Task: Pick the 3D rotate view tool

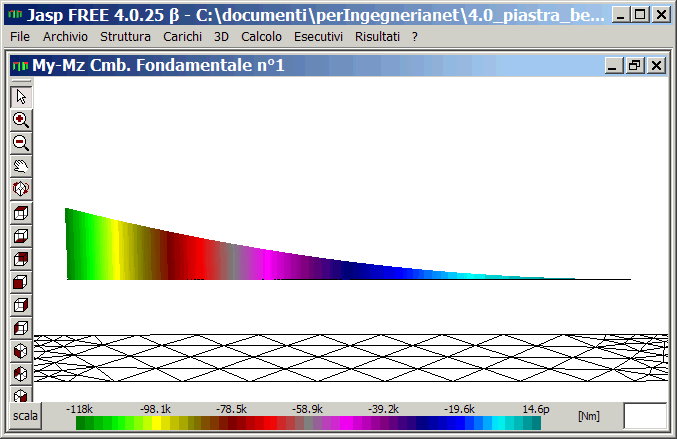Action: pos(21,189)
